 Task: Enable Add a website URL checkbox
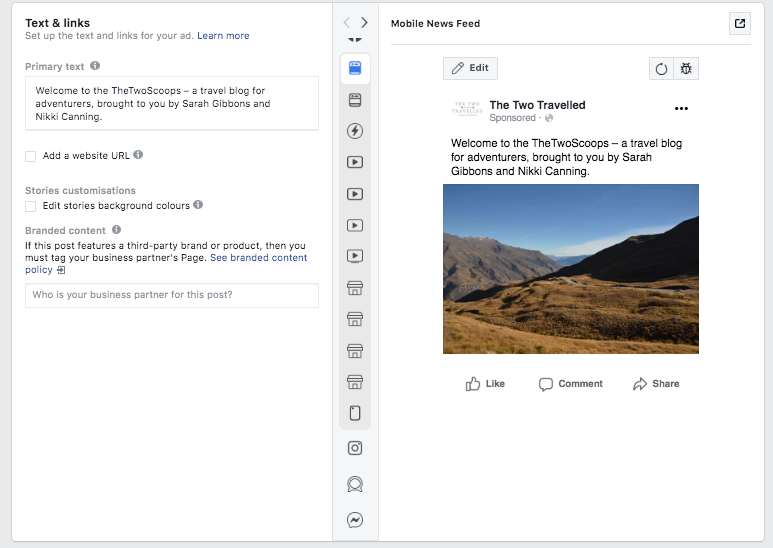(31, 156)
